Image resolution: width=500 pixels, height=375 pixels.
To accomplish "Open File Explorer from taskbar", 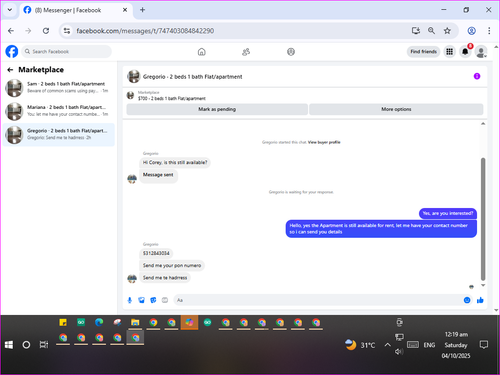I will 135,322.
